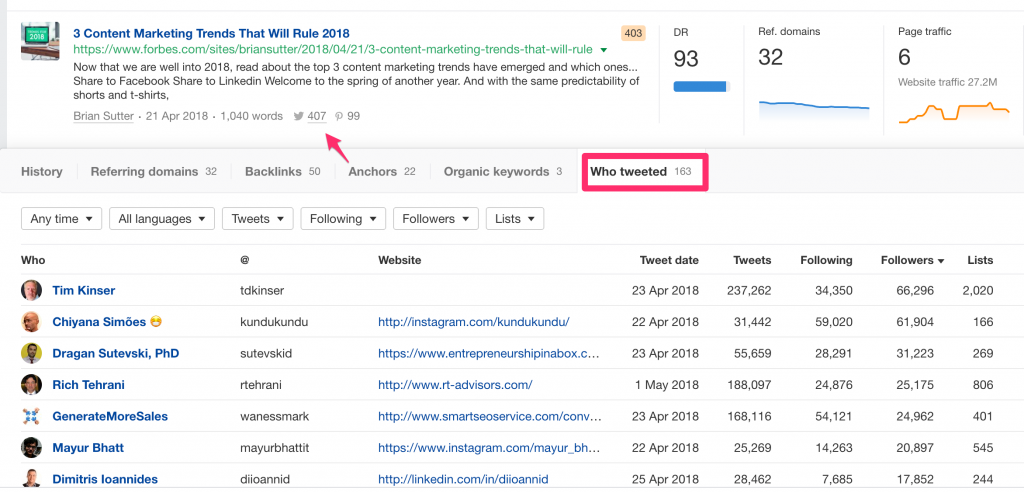Open smartseoservice.com website link

(x=490, y=416)
